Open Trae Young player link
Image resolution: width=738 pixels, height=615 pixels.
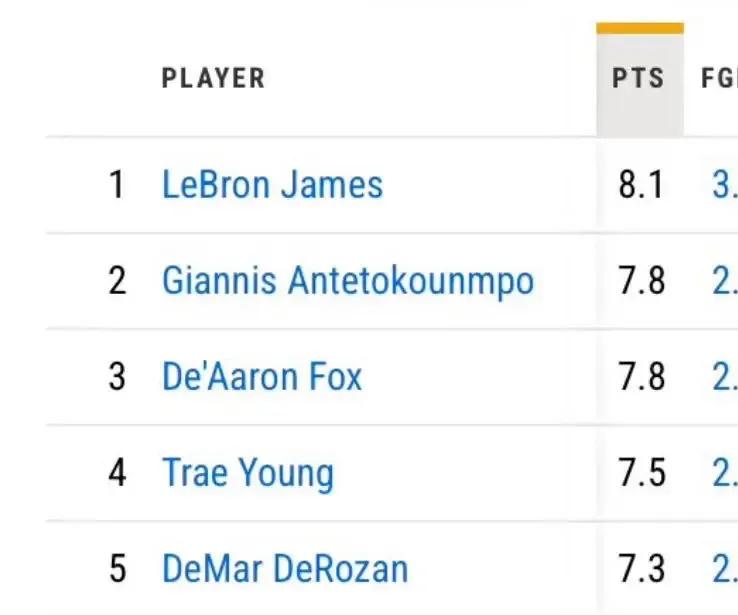coord(248,473)
